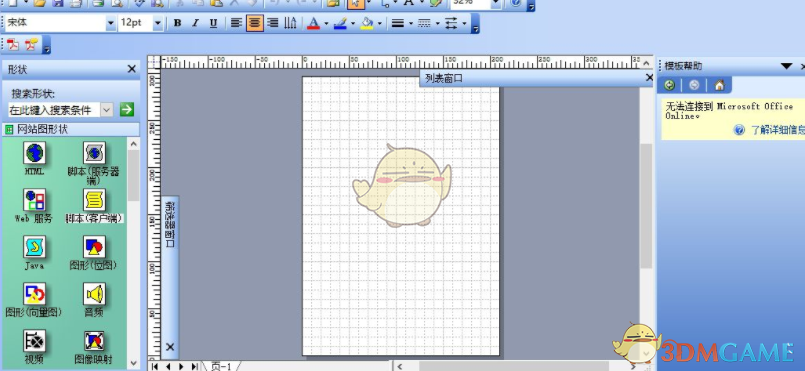805x371 pixels.
Task: Open the 了解详细信息 link
Action: point(778,130)
